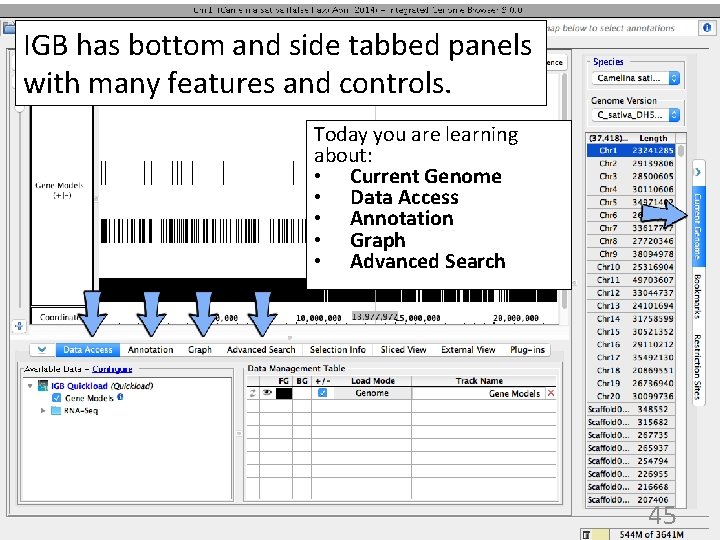
Task: Click the memory usage 544M of 3641M indicator
Action: [651, 534]
